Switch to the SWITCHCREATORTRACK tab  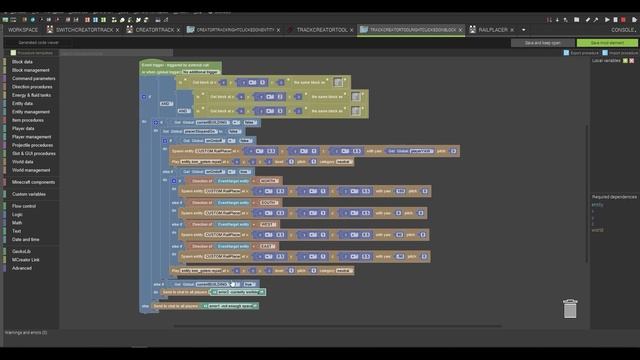point(84,30)
